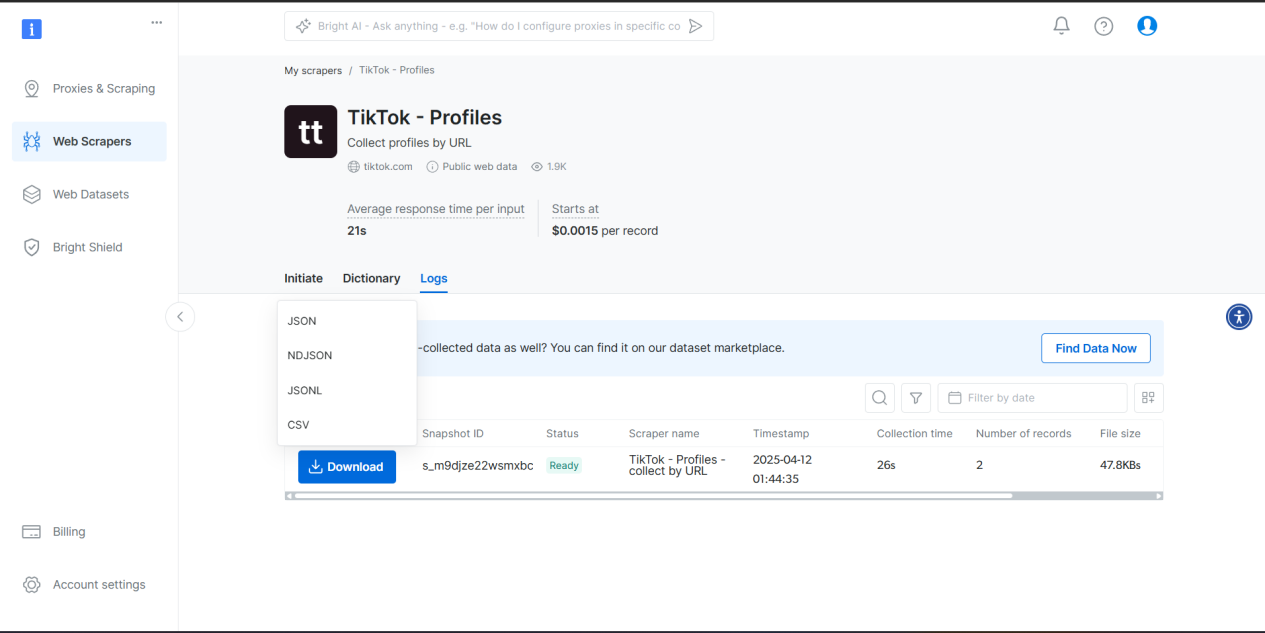Open the column settings grid icon
Image resolution: width=1265 pixels, height=633 pixels.
[1149, 398]
